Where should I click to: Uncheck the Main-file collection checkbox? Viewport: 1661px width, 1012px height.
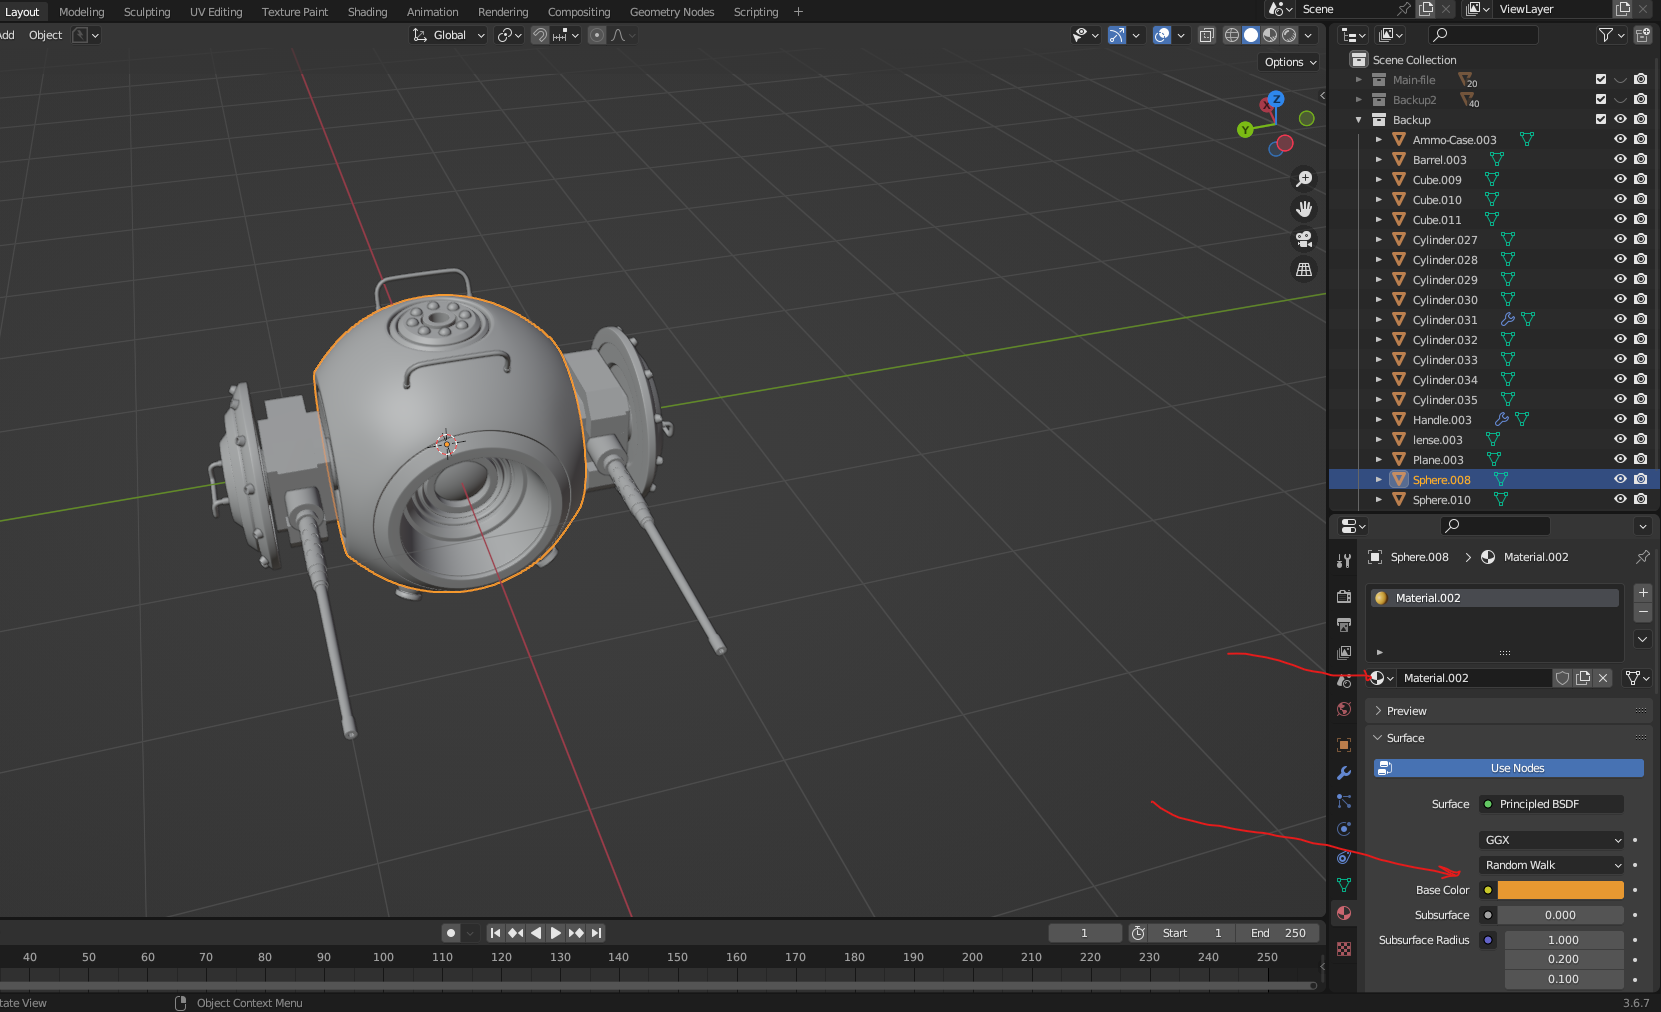pyautogui.click(x=1601, y=80)
